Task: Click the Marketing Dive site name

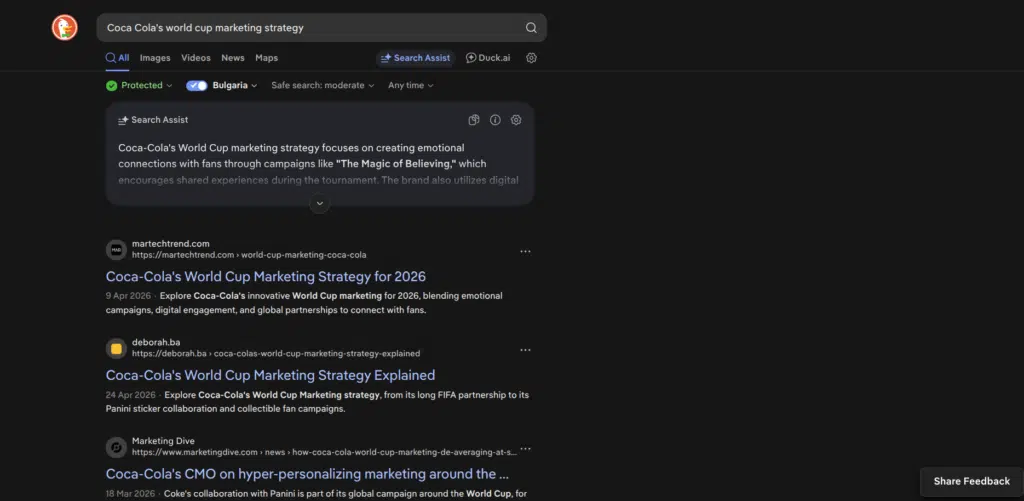Action: click(163, 441)
